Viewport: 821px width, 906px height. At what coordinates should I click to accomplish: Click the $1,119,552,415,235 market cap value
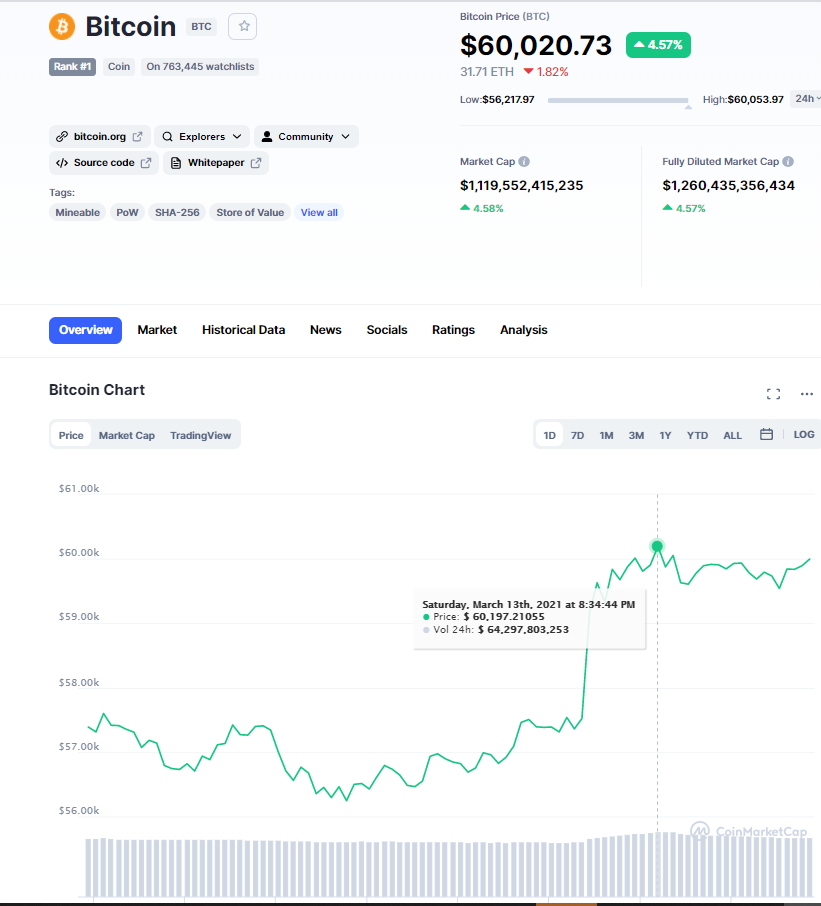pos(522,185)
